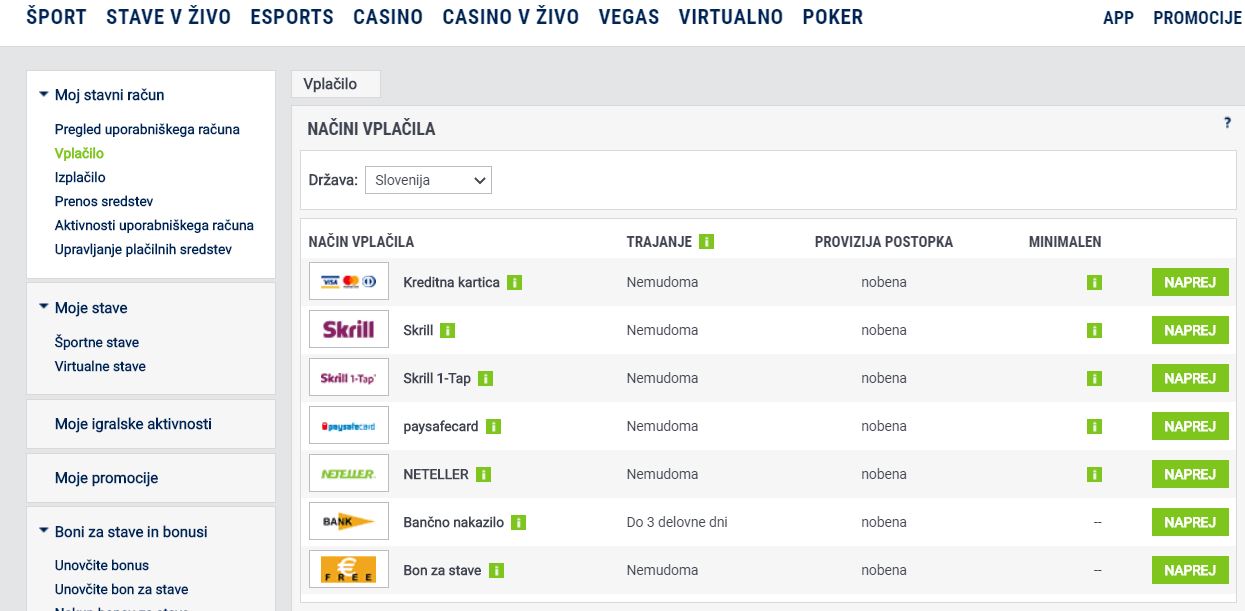
Task: Open the CASINO top menu item
Action: click(x=388, y=17)
